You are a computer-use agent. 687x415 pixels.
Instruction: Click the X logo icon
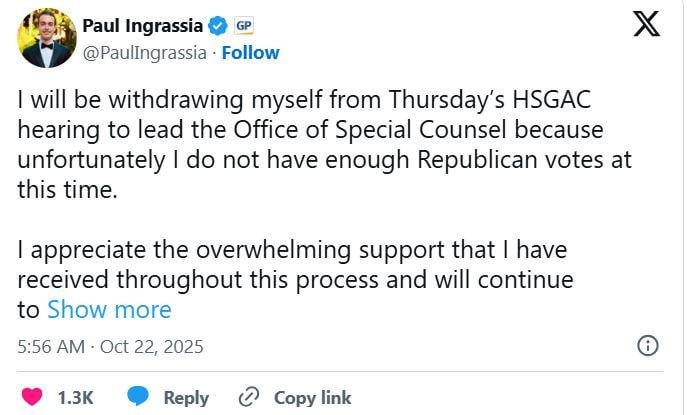coord(647,25)
